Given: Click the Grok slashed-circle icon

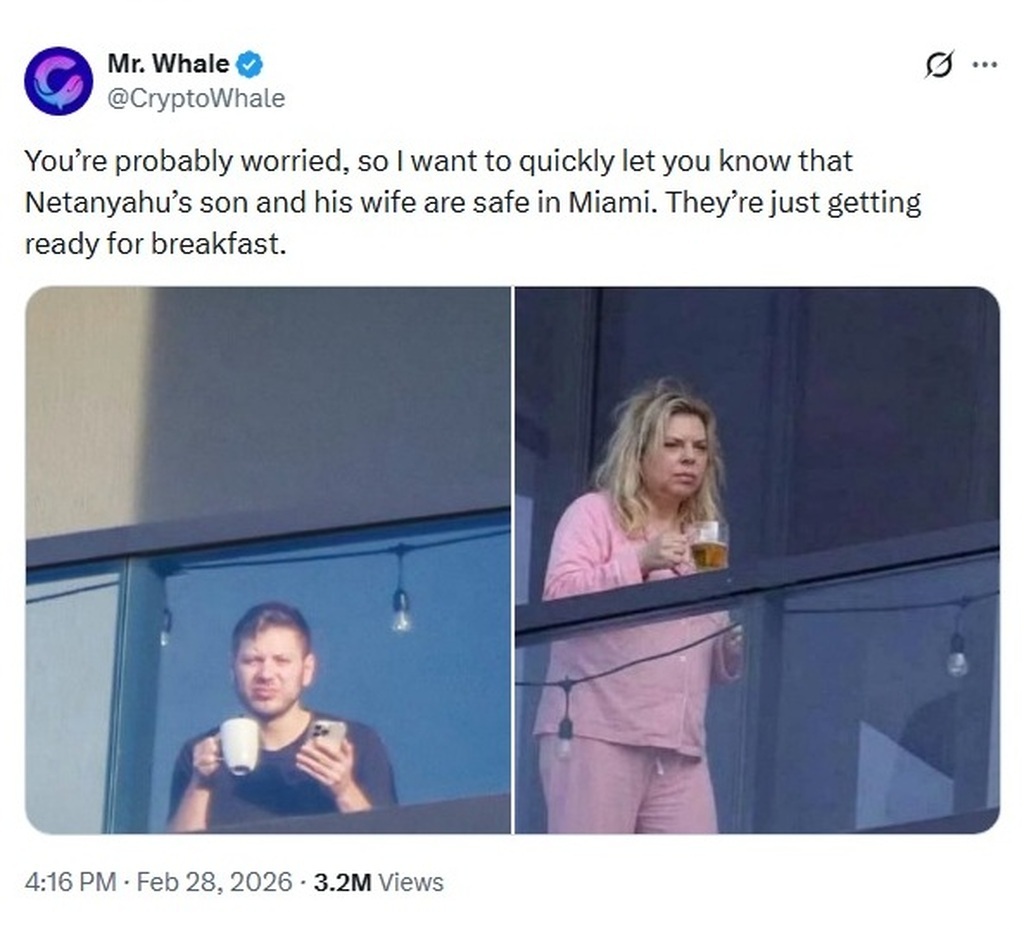Looking at the screenshot, I should tap(939, 65).
